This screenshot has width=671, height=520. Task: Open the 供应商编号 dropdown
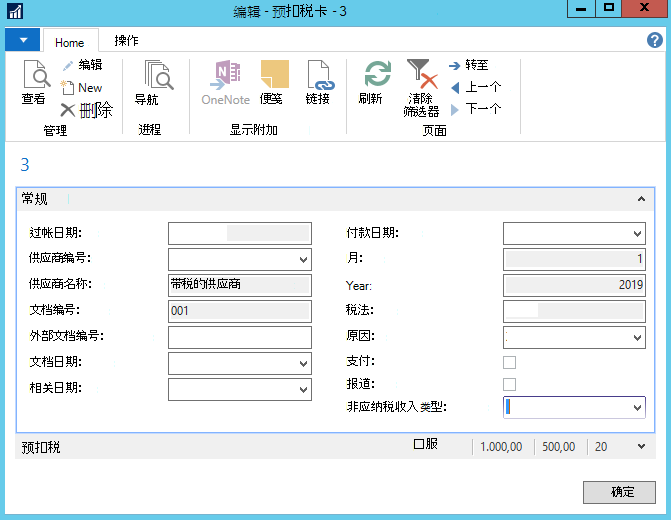[303, 259]
